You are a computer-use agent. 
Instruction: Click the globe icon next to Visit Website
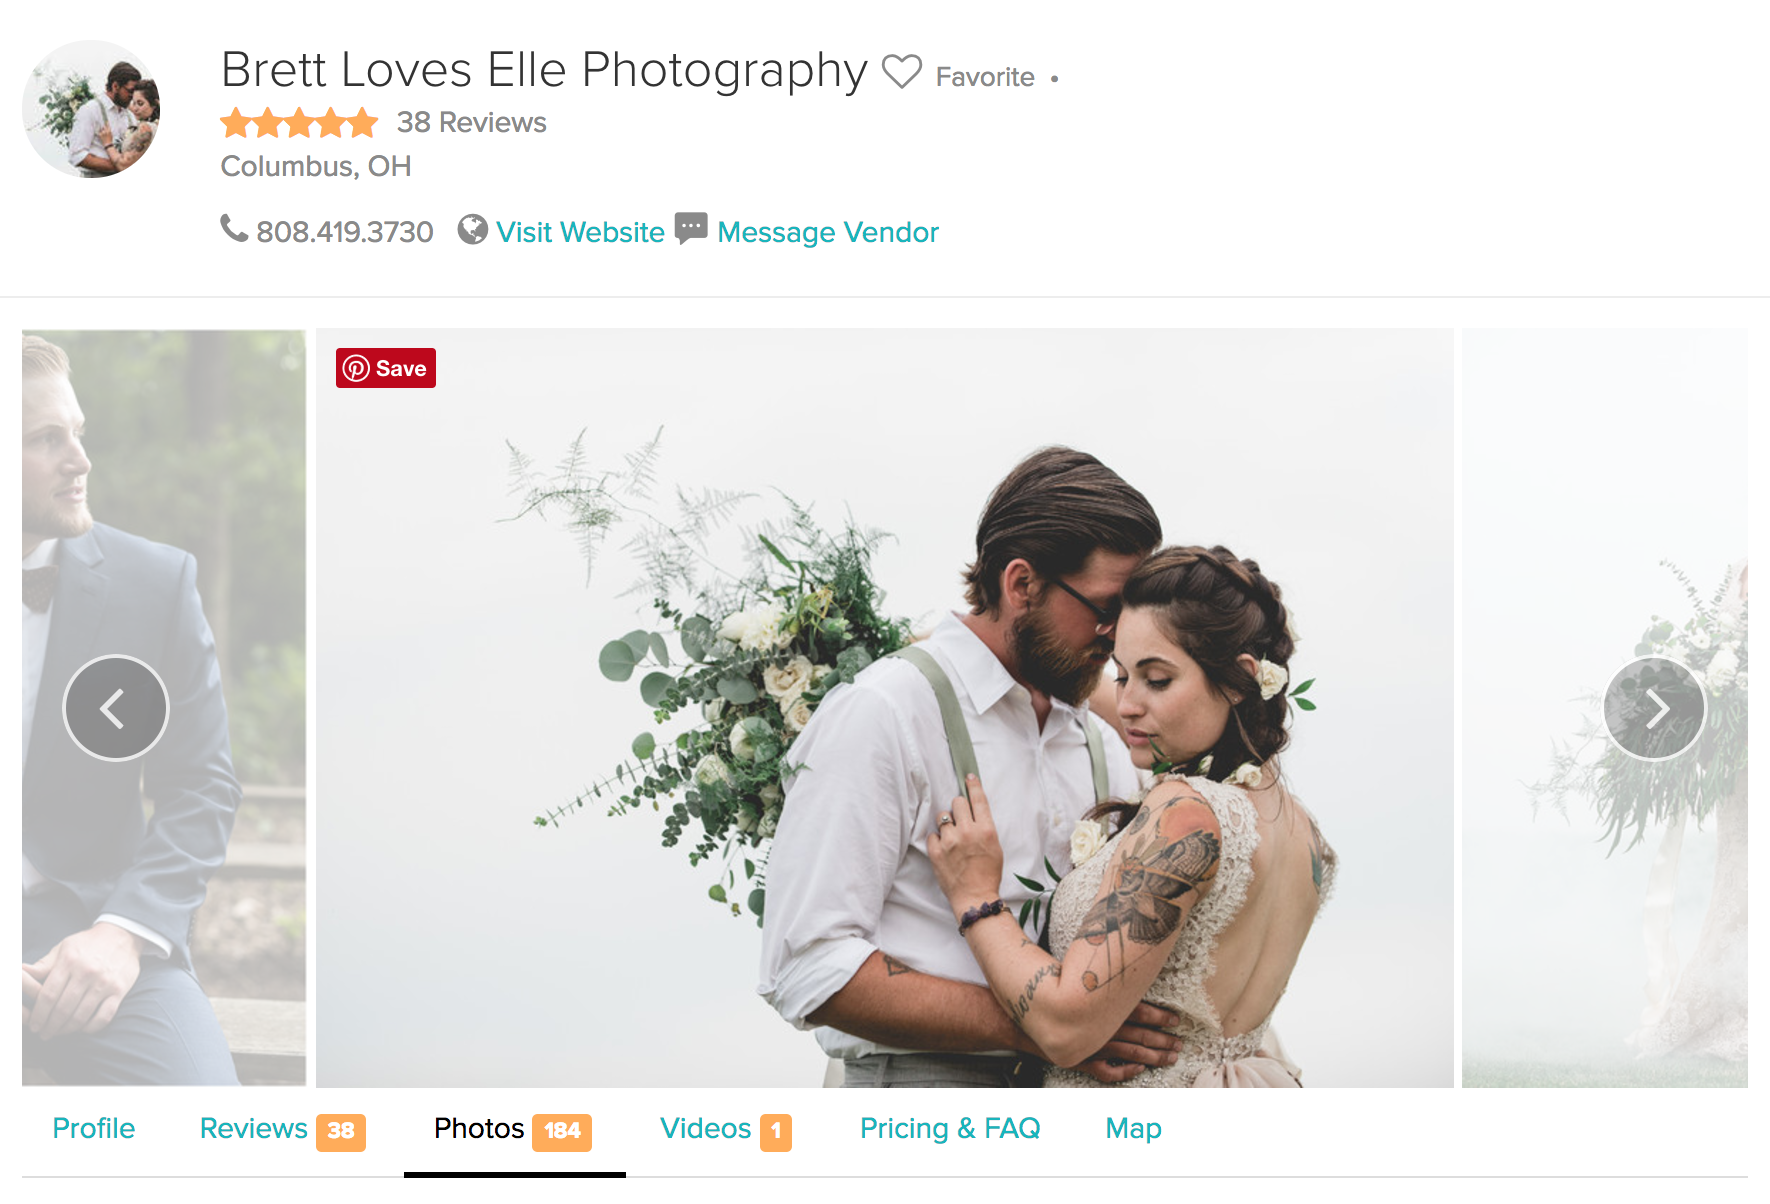pyautogui.click(x=473, y=230)
